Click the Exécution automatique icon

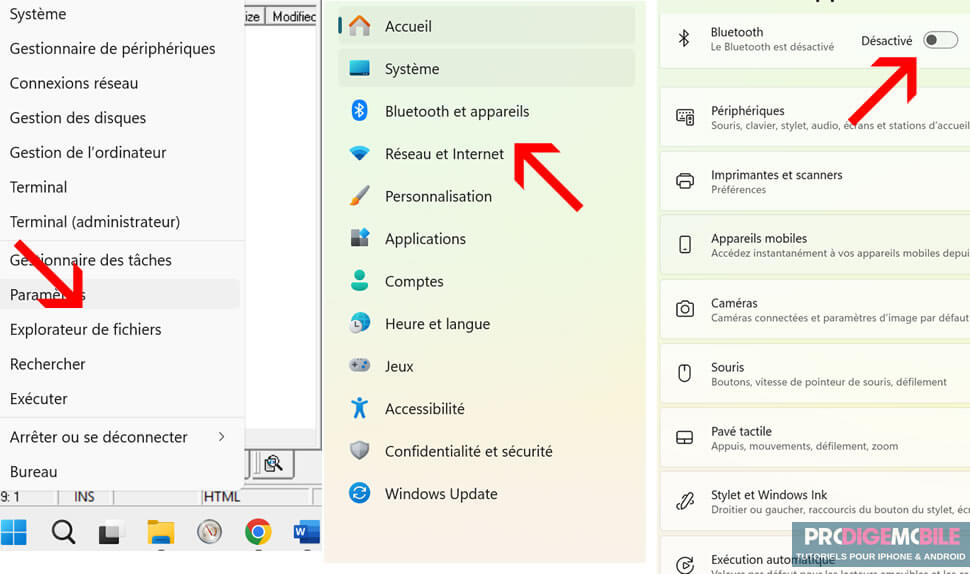(x=685, y=565)
